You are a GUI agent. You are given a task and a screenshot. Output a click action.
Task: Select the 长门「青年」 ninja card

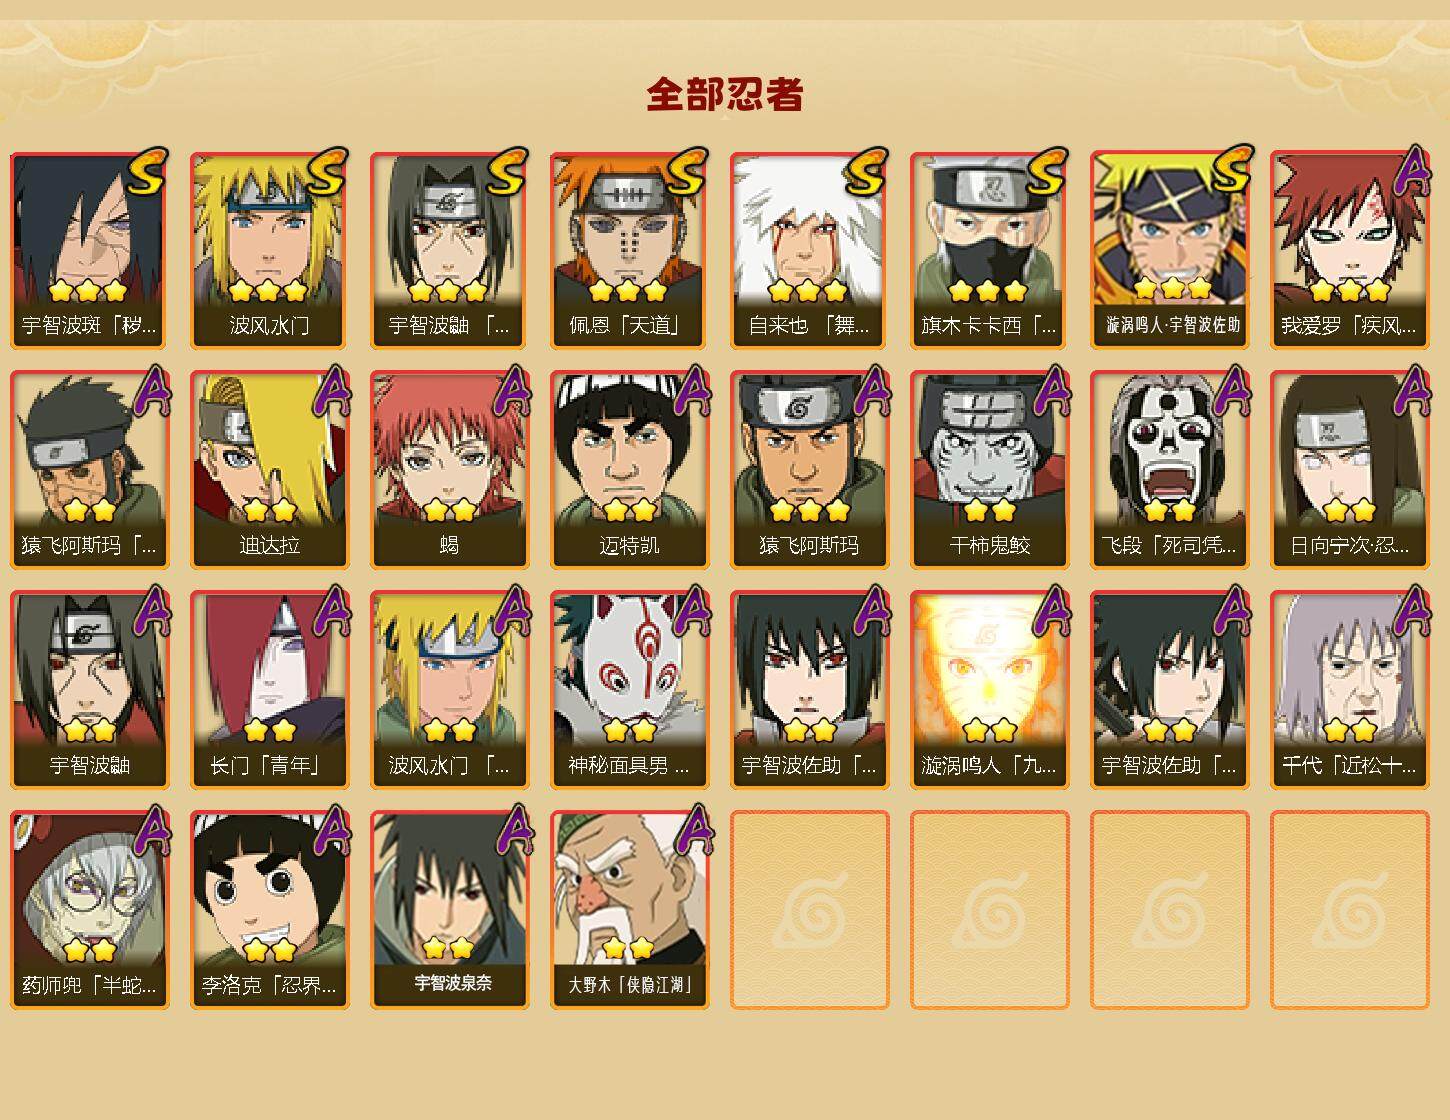pos(269,690)
